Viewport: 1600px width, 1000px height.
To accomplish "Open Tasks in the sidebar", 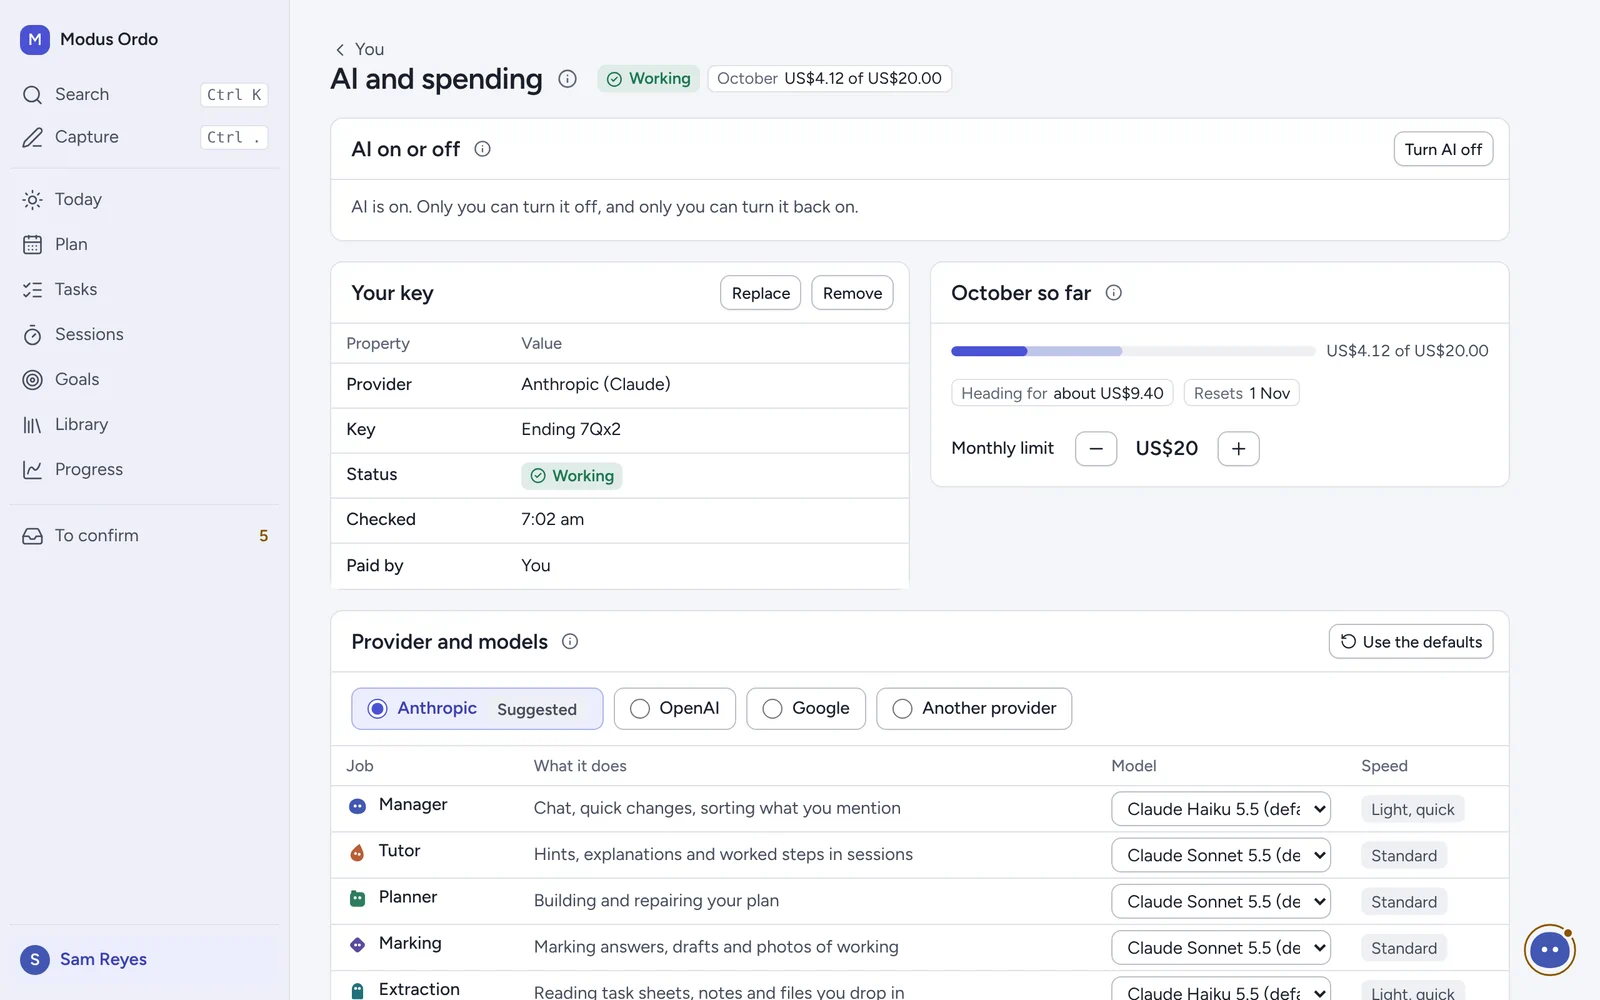I will 145,290.
